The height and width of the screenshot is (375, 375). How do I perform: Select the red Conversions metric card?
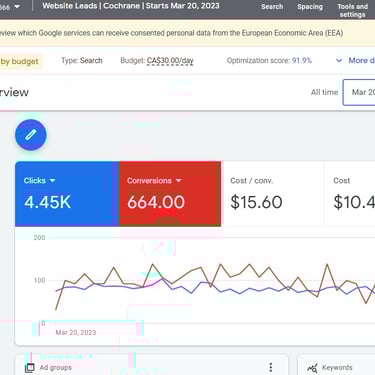click(170, 194)
